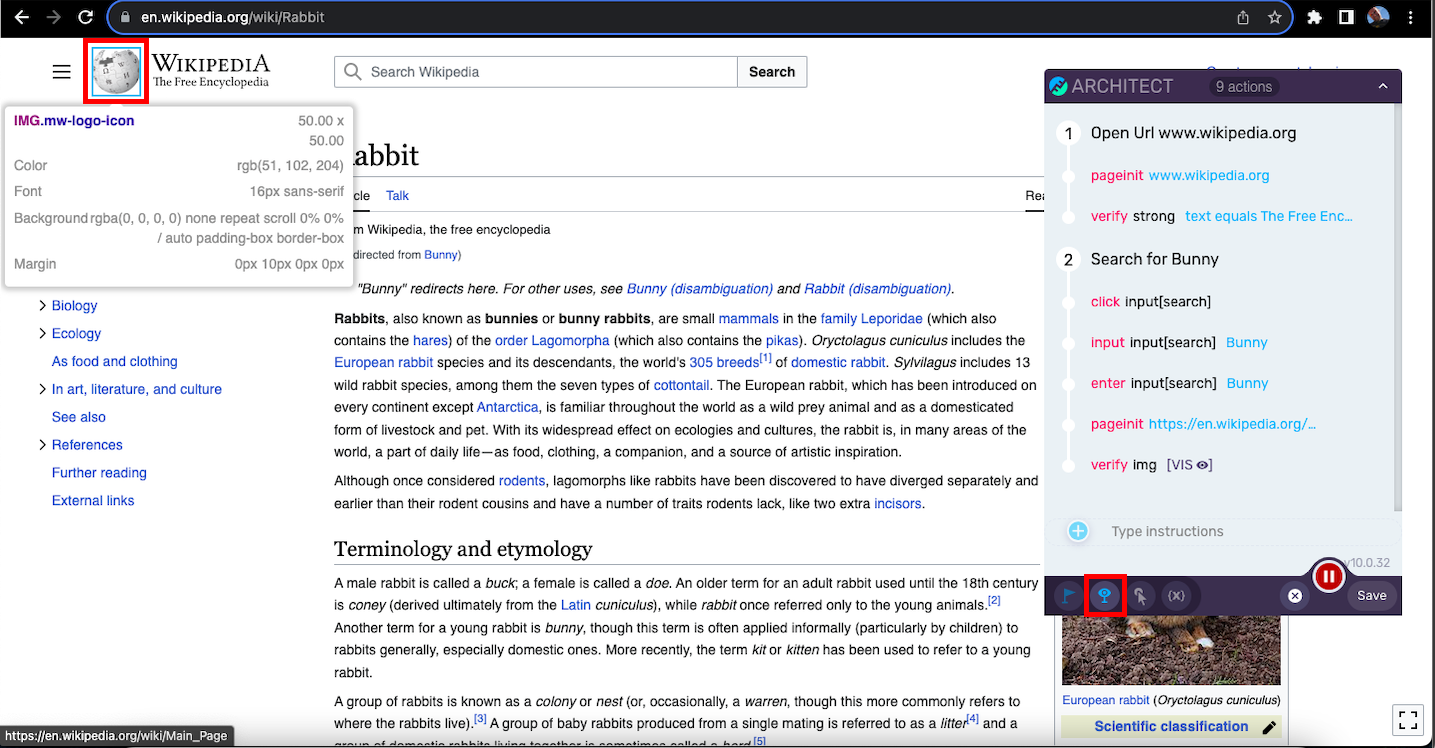Toggle the browser side panel icon

1346,17
